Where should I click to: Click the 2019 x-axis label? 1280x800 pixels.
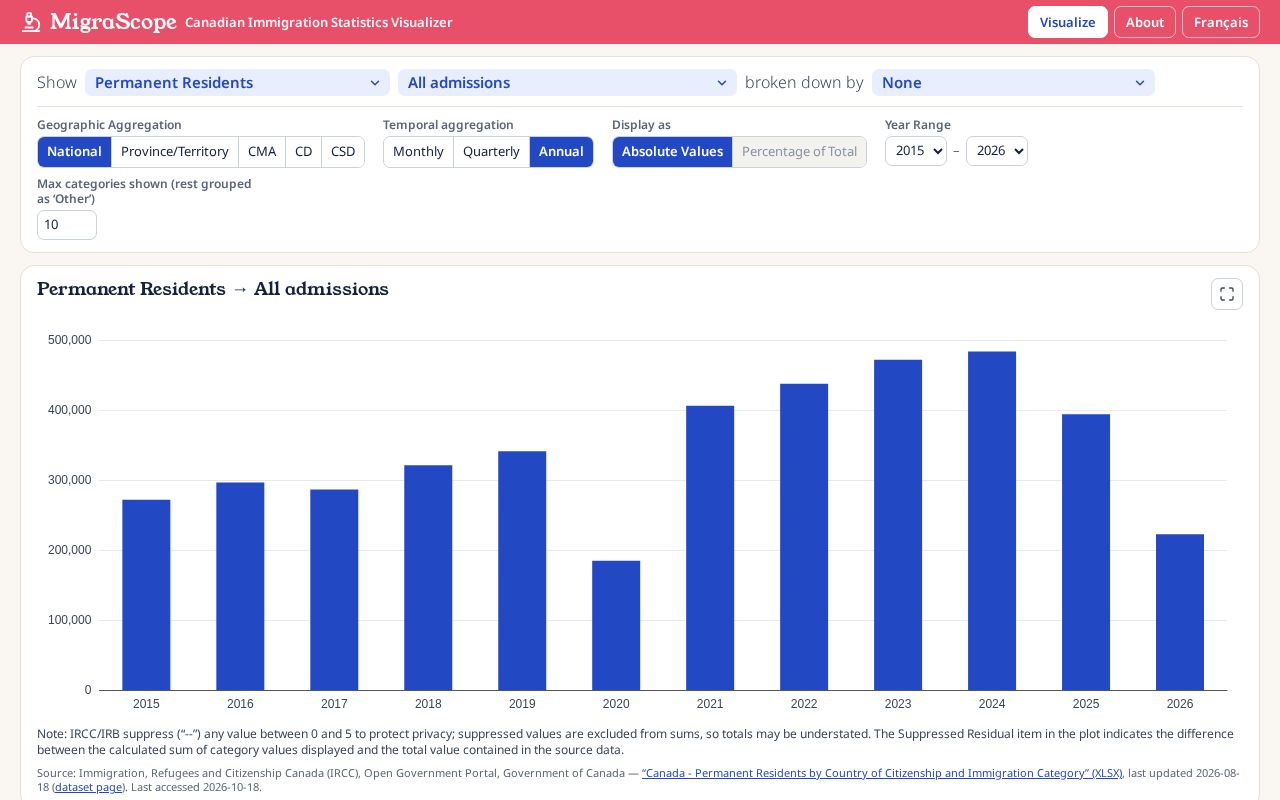tap(522, 704)
